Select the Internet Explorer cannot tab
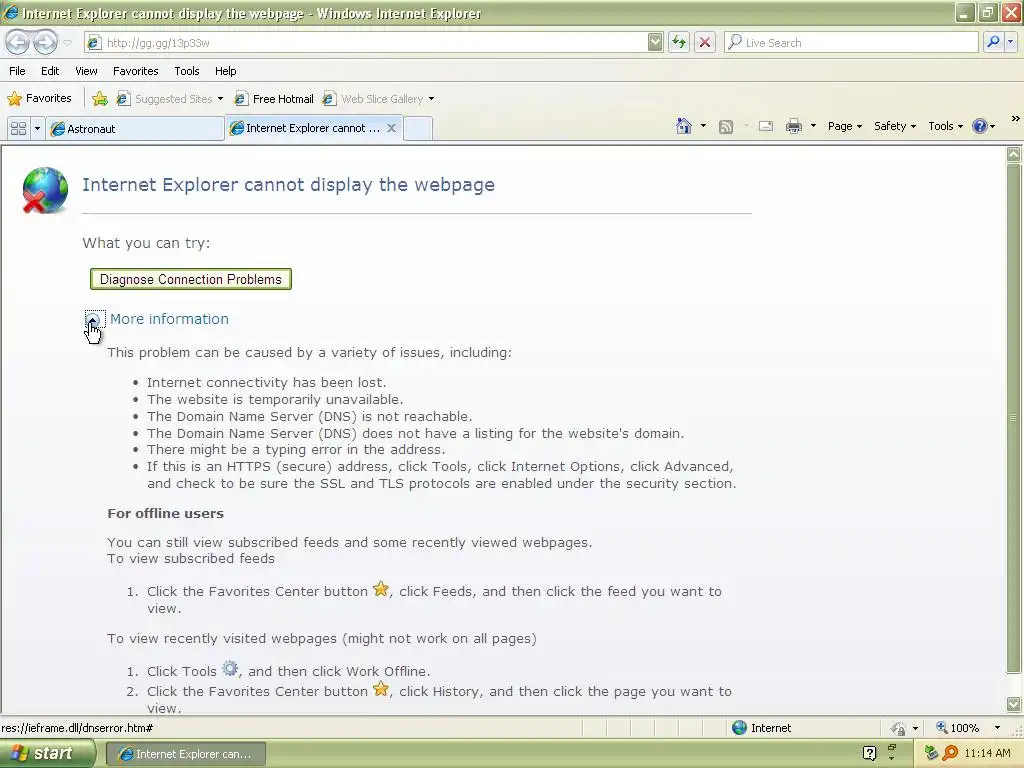 [306, 128]
